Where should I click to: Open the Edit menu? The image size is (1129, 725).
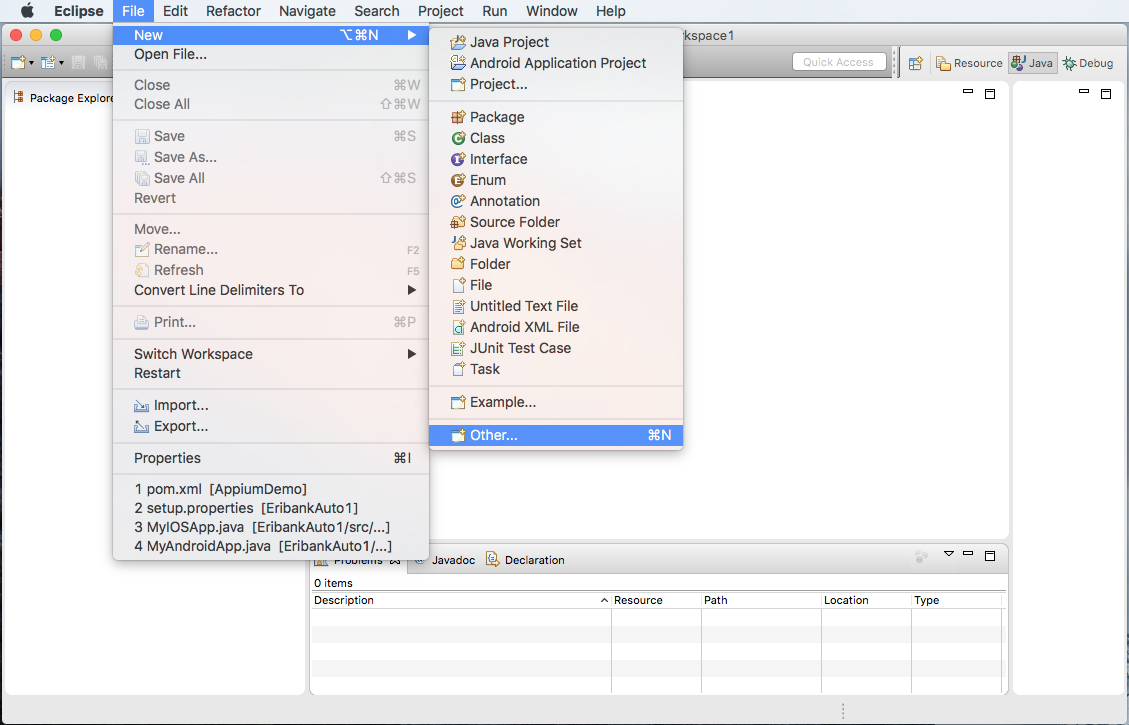pyautogui.click(x=175, y=11)
